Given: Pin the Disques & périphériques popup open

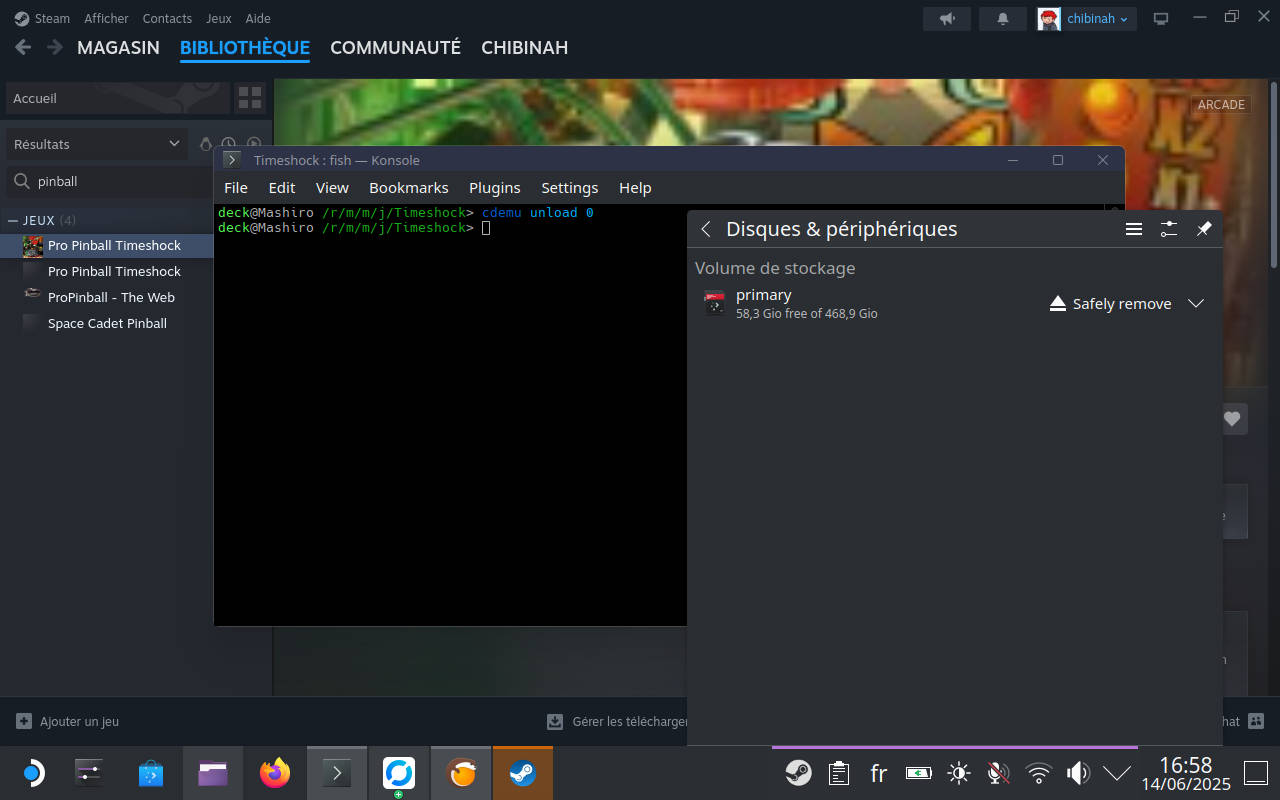Looking at the screenshot, I should (1204, 229).
